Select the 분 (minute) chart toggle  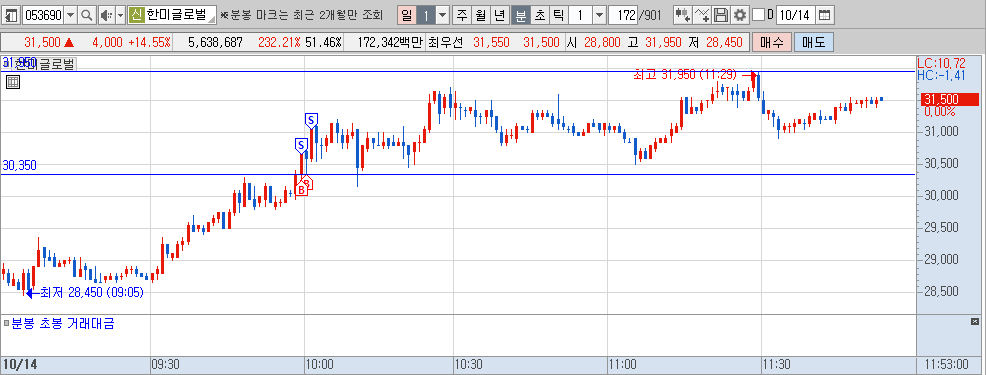[521, 14]
